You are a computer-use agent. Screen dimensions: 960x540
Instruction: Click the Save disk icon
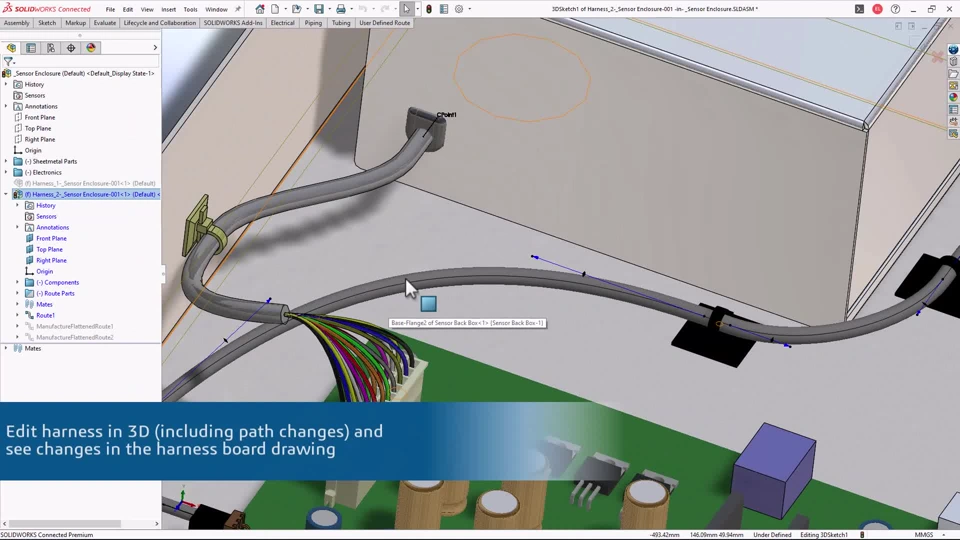(319, 9)
